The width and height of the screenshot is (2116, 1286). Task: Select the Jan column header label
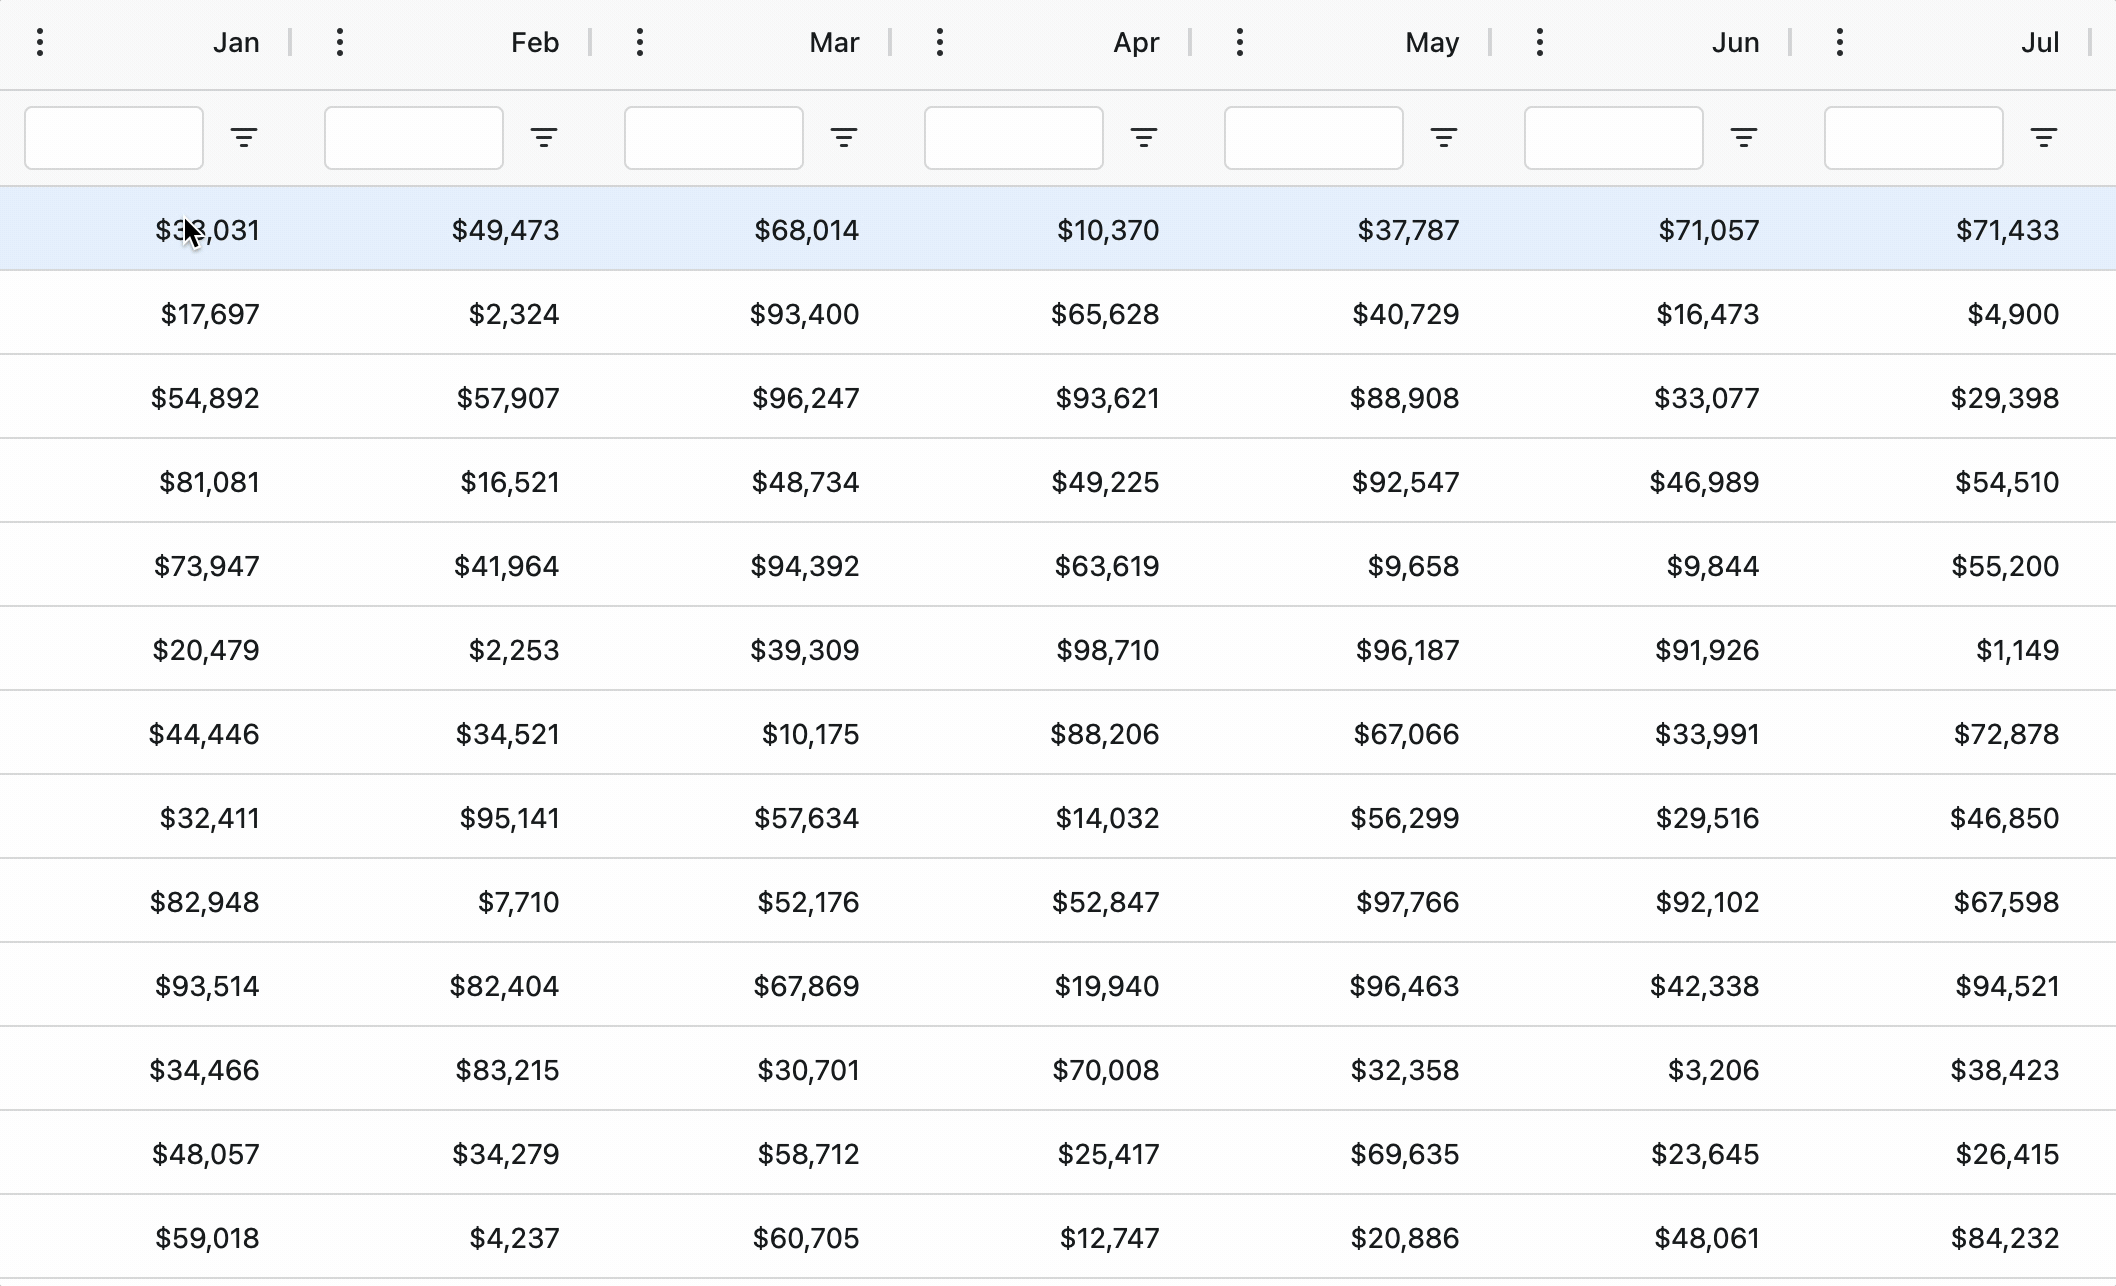[235, 42]
